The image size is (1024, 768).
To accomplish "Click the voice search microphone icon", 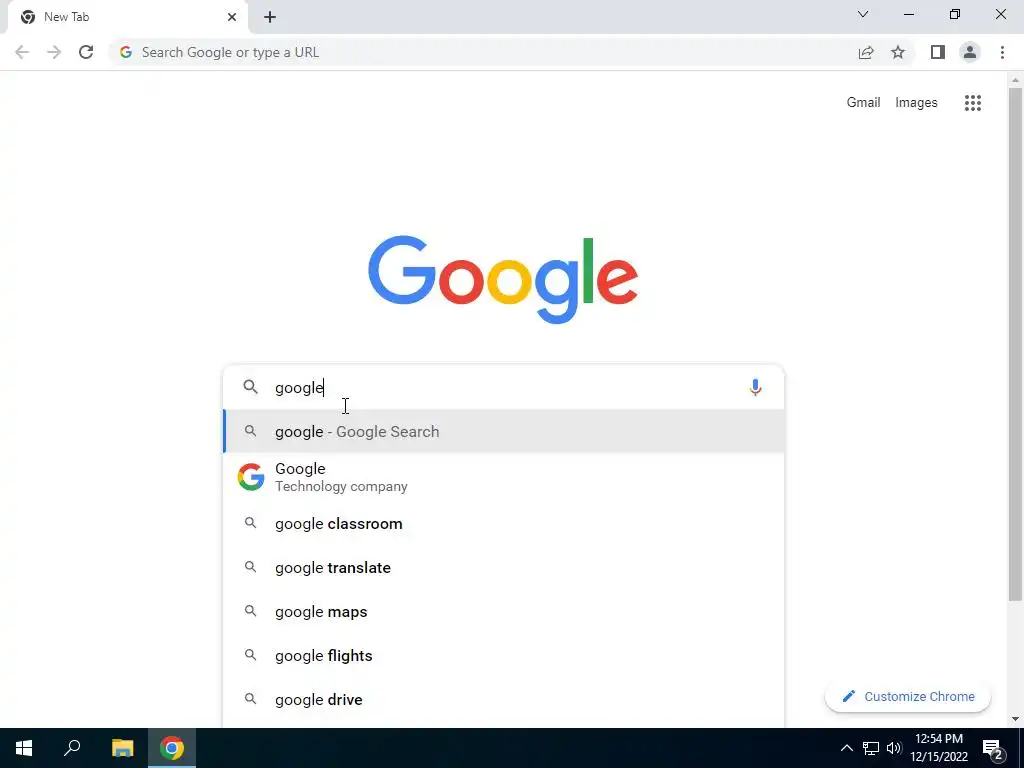I will [755, 387].
